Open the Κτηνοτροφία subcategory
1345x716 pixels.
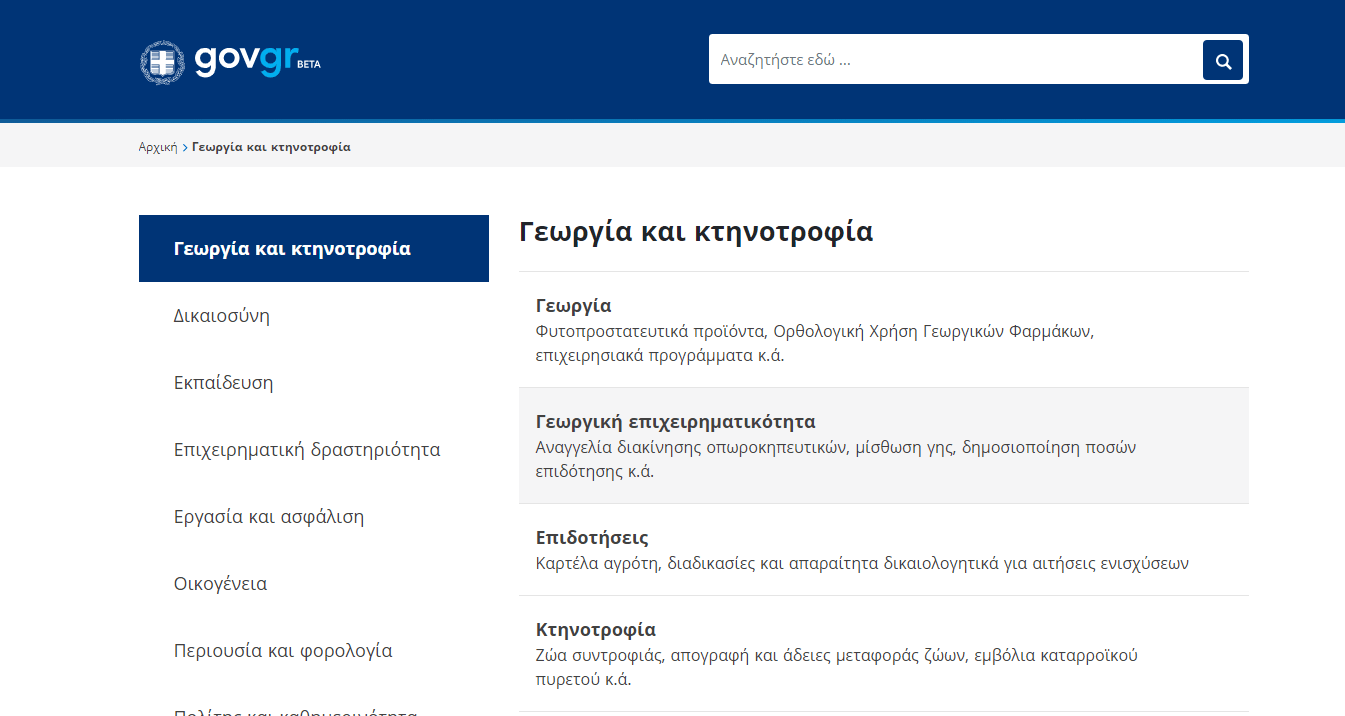pyautogui.click(x=596, y=630)
